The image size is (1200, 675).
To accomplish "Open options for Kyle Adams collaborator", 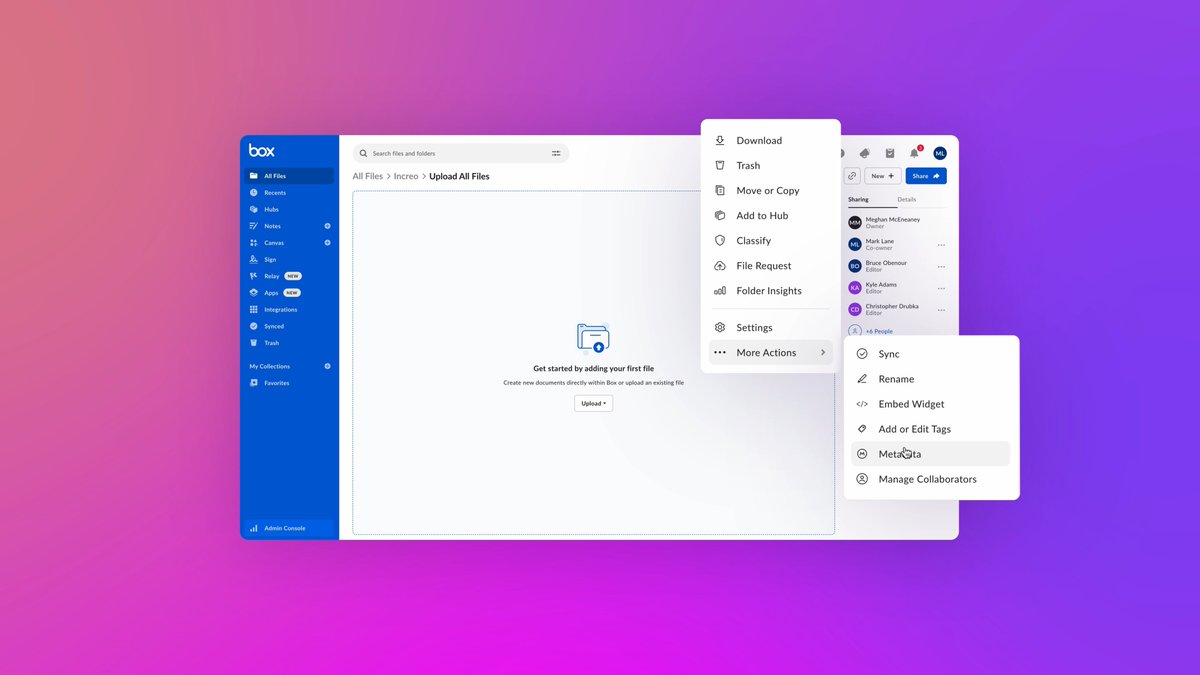I will pos(941,288).
